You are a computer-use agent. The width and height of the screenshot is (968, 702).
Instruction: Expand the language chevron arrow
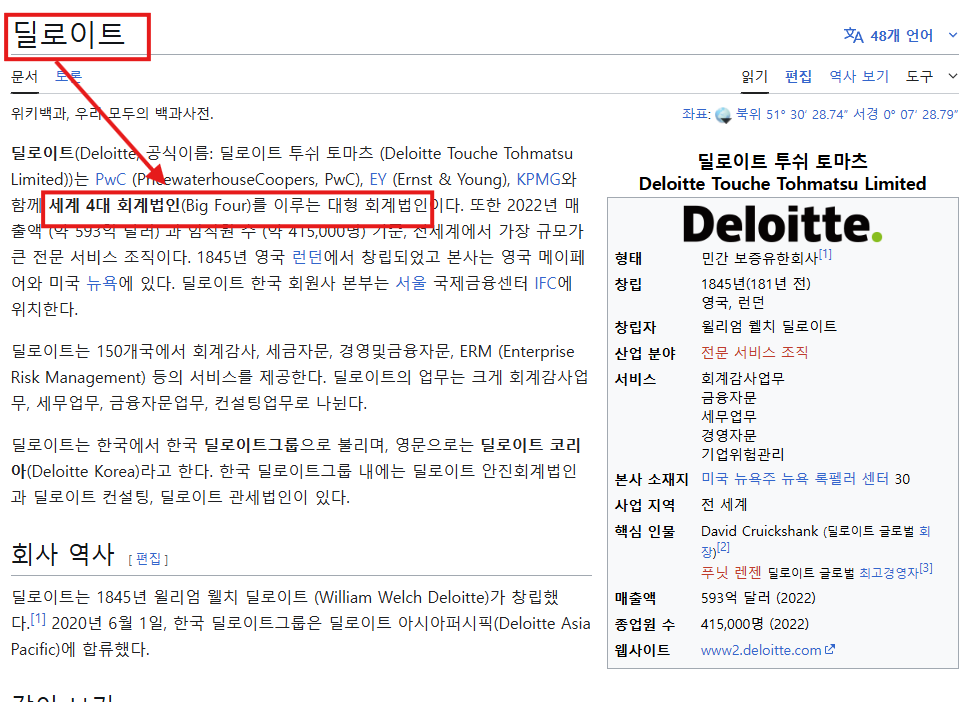pyautogui.click(x=953, y=35)
